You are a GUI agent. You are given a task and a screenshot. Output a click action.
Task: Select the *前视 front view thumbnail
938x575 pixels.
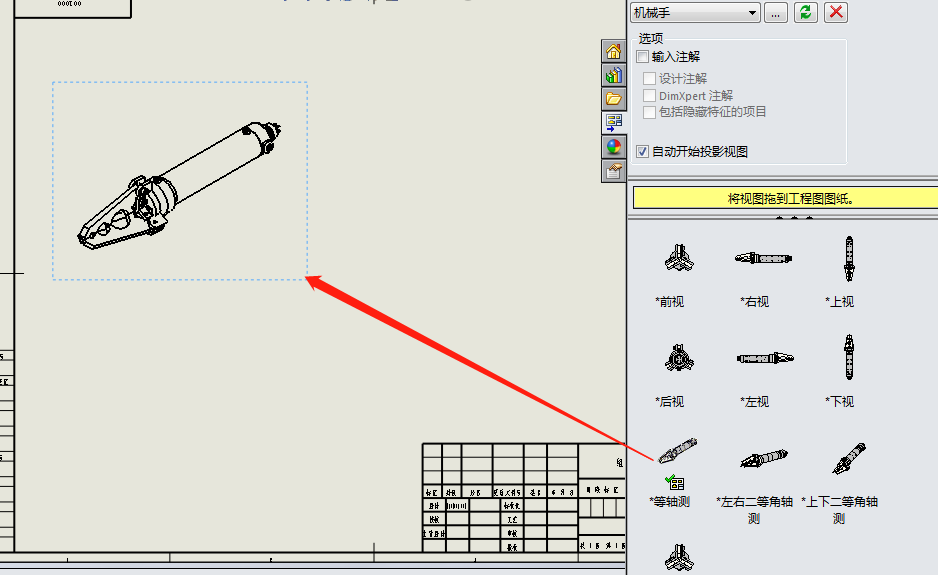678,258
